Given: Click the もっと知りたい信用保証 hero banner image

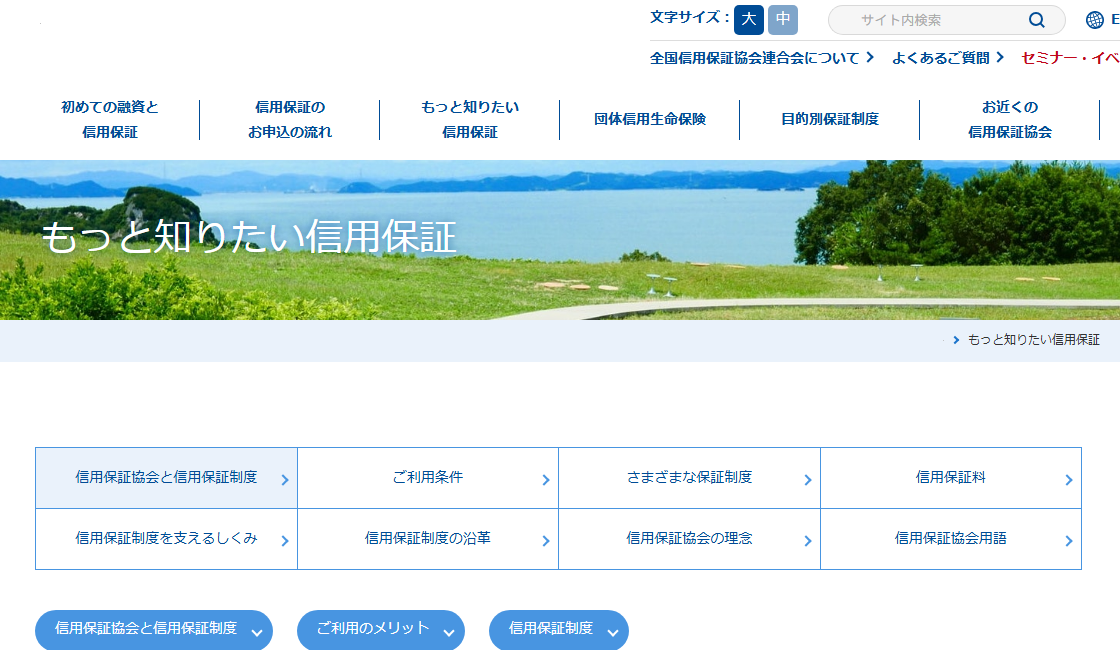Looking at the screenshot, I should tap(560, 240).
